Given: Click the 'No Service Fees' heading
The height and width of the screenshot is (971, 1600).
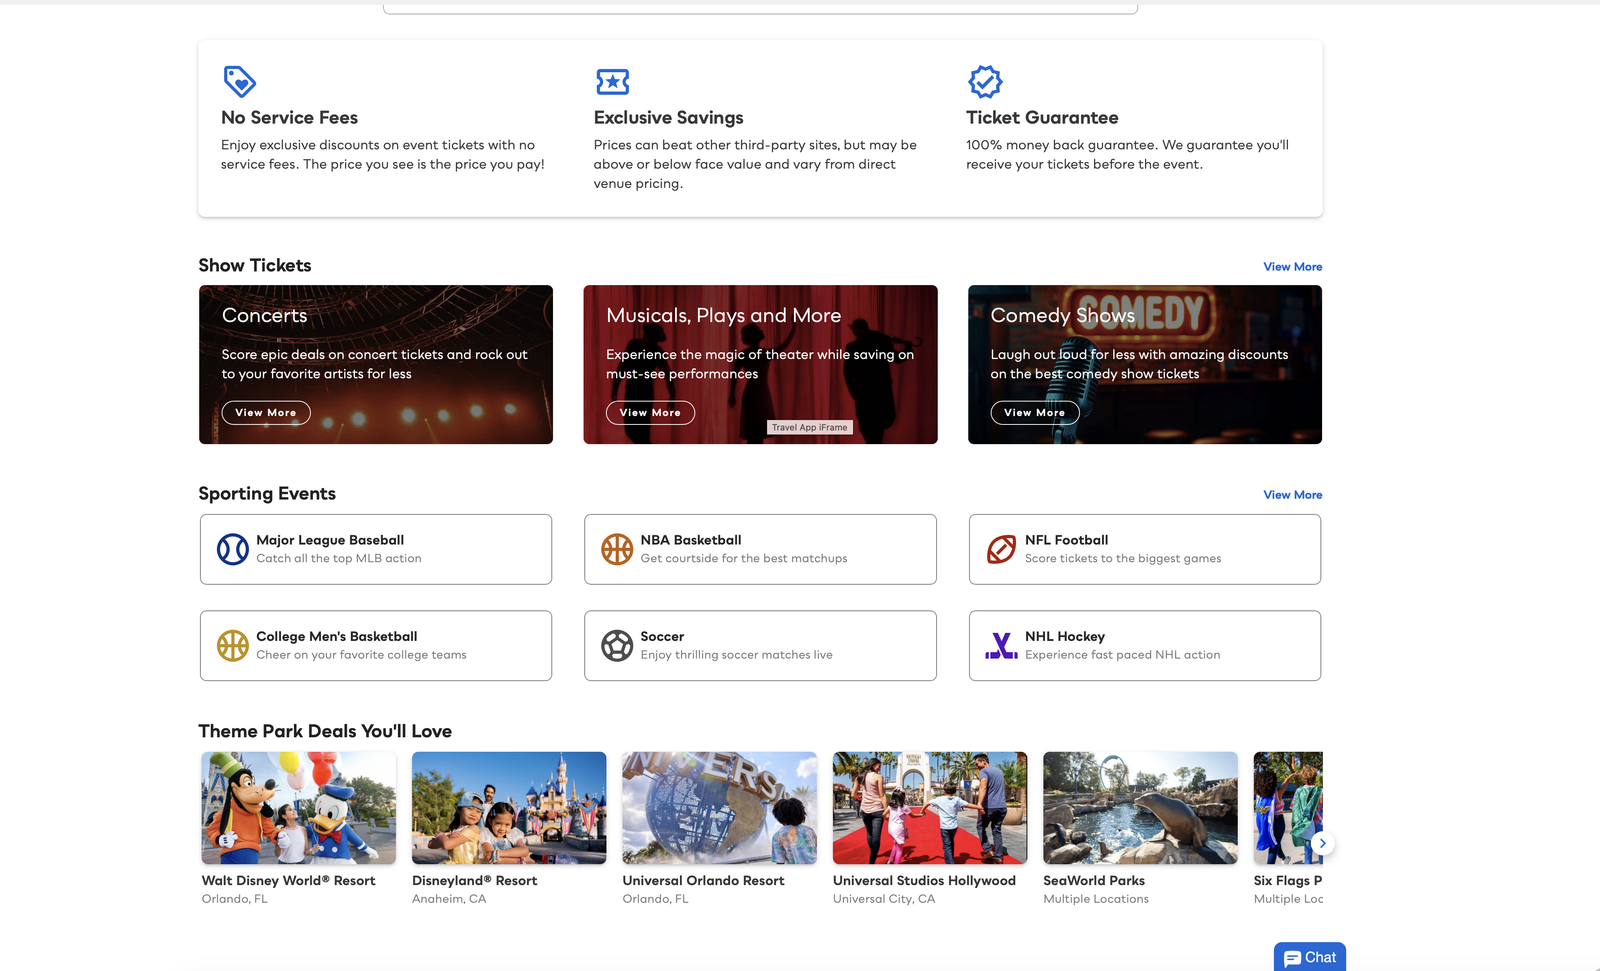Looking at the screenshot, I should pyautogui.click(x=289, y=118).
